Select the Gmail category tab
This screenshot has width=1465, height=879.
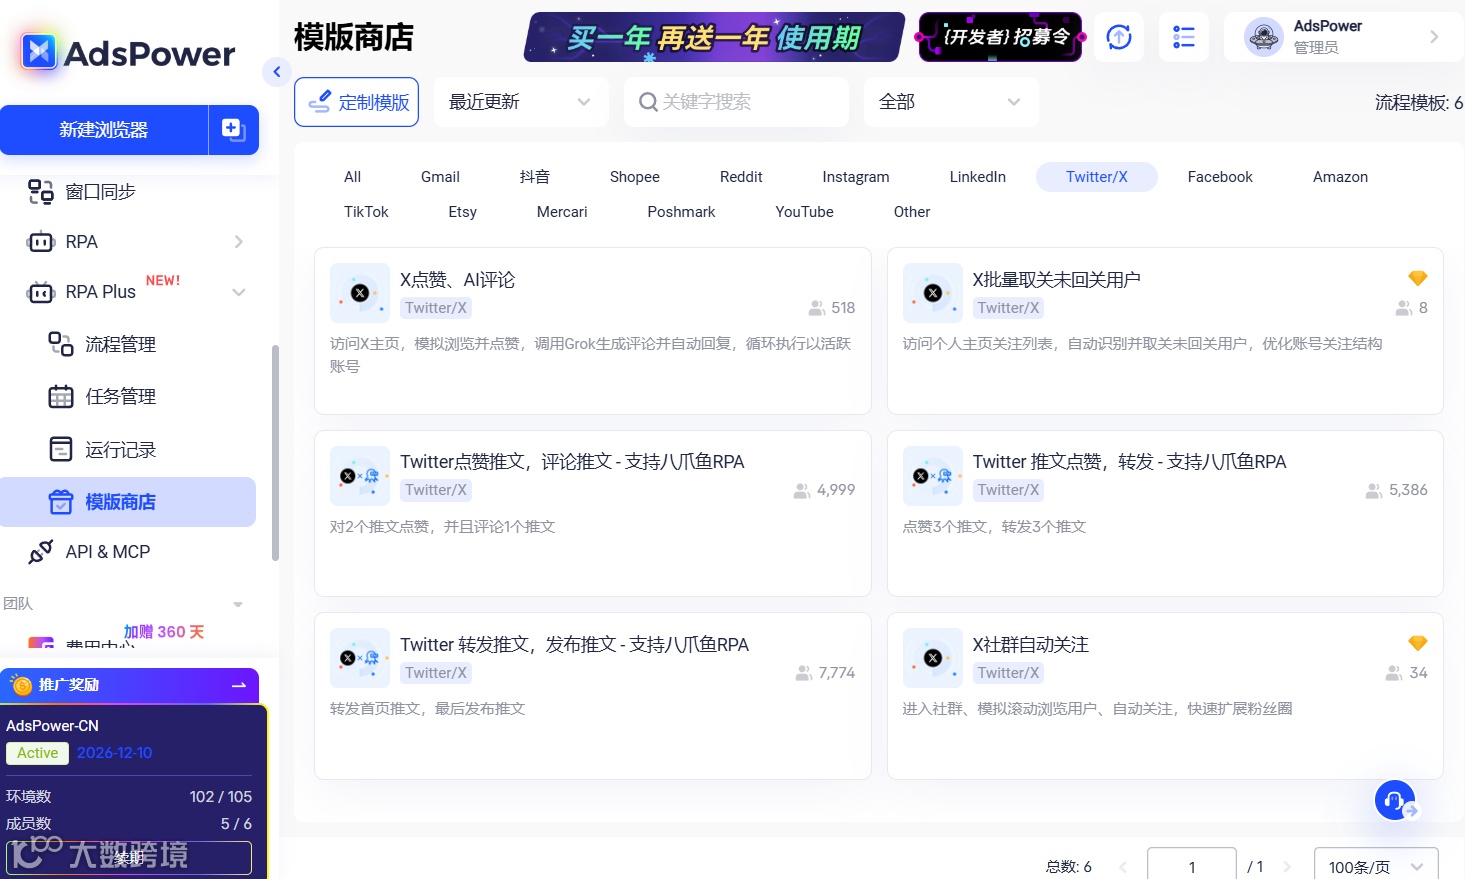point(440,177)
